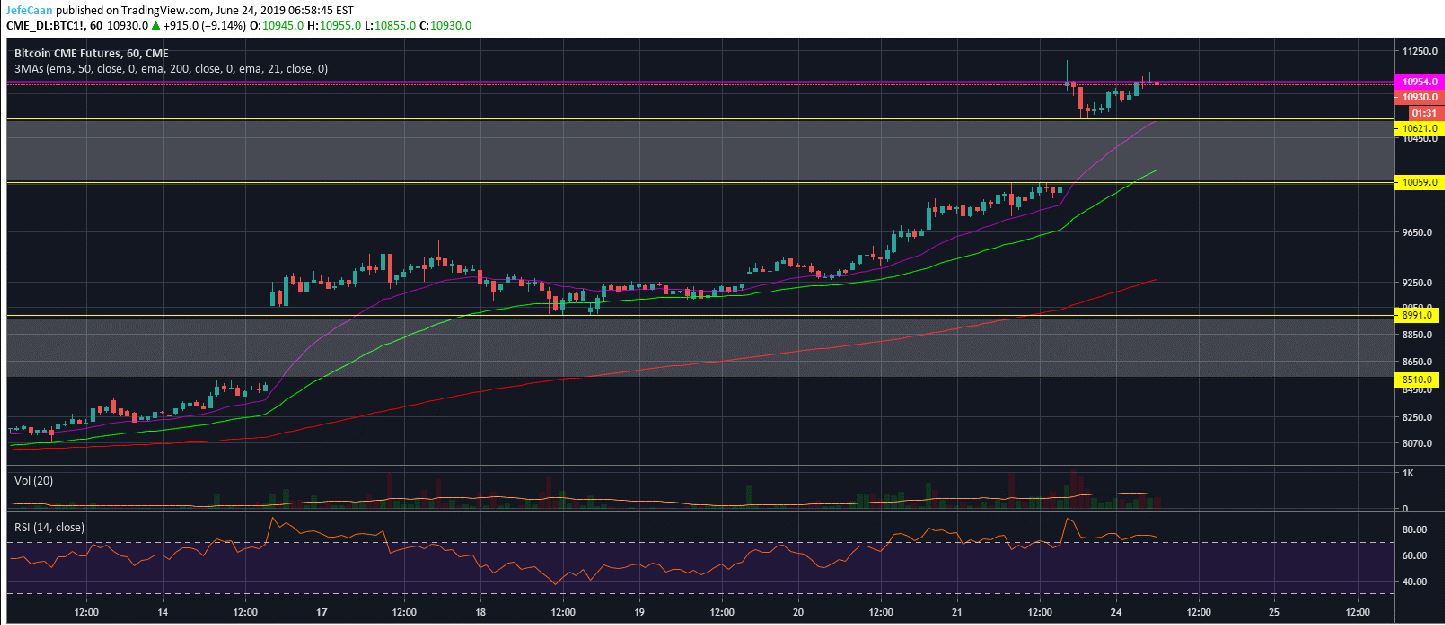Screen dimensions: 1445x625
Task: Click the 01:31 bar countdown label
Action: (x=1419, y=113)
